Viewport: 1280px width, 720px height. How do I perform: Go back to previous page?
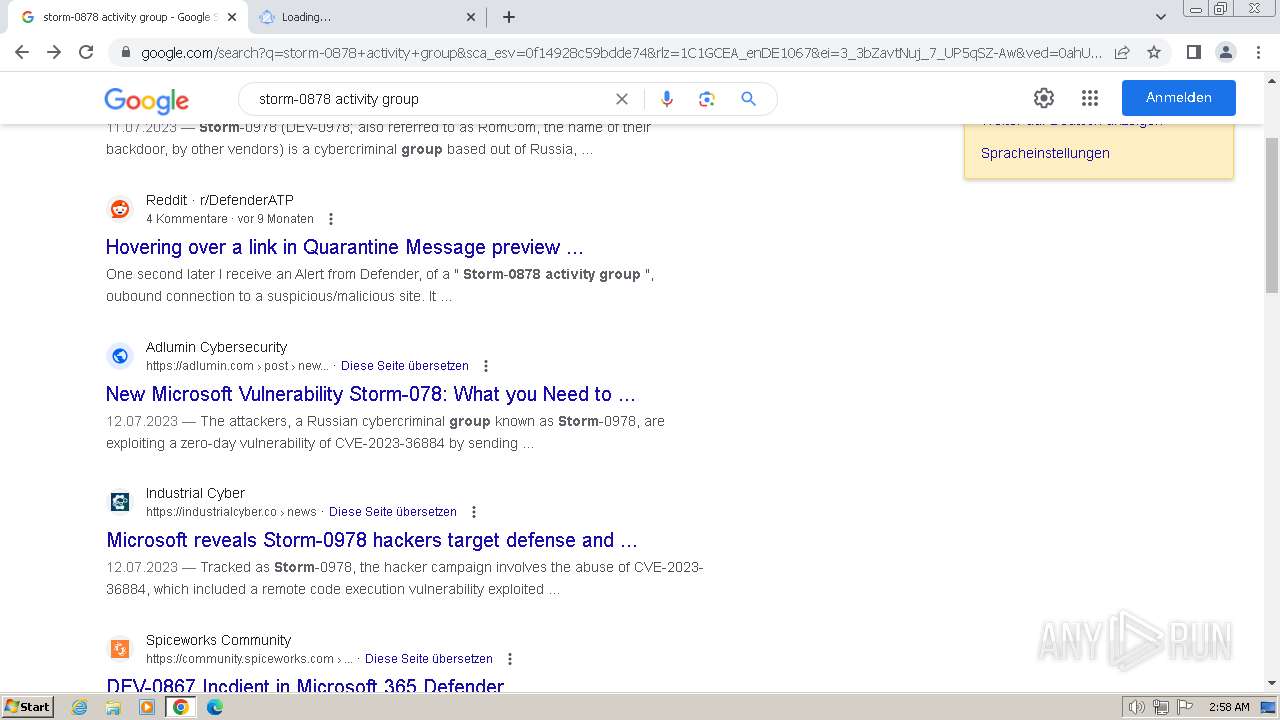click(x=22, y=52)
